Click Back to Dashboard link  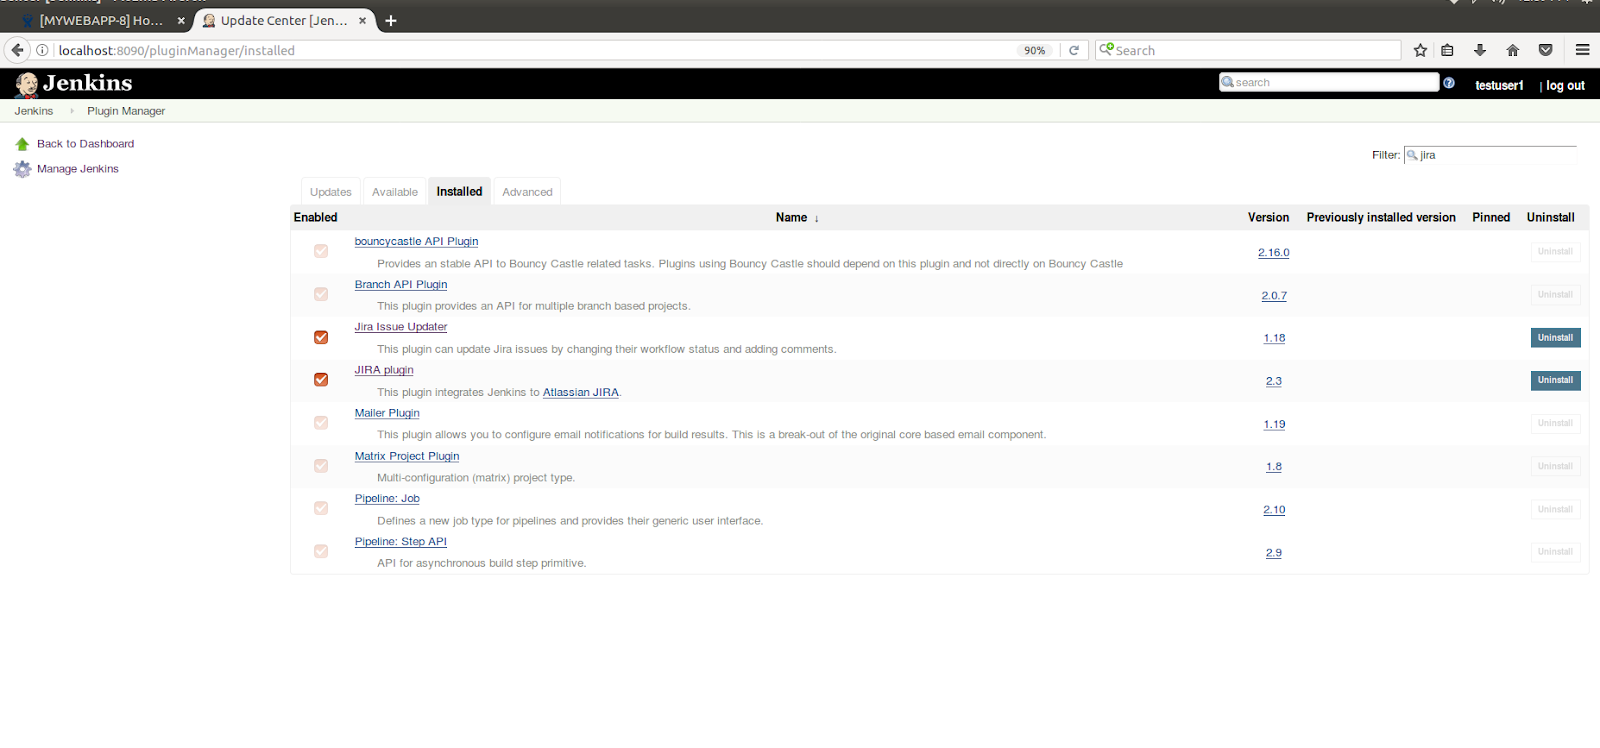[85, 144]
